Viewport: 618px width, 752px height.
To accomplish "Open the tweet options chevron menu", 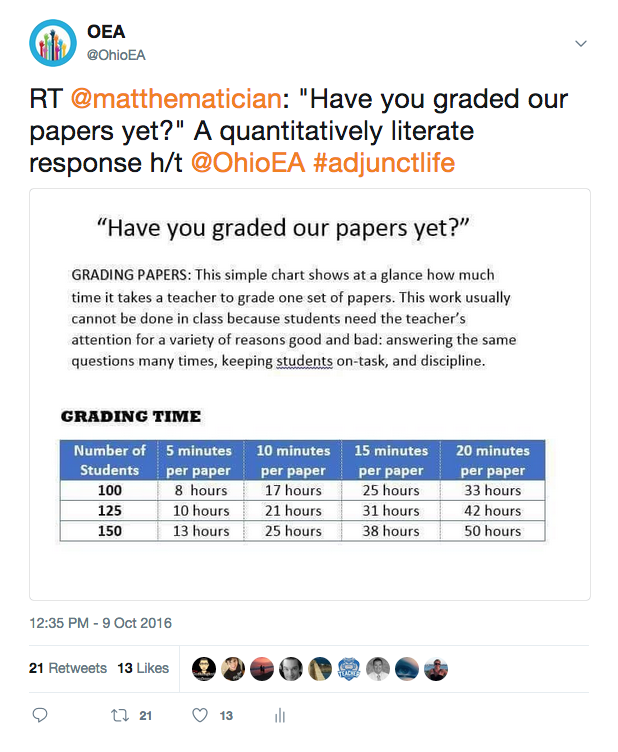I will [x=581, y=44].
